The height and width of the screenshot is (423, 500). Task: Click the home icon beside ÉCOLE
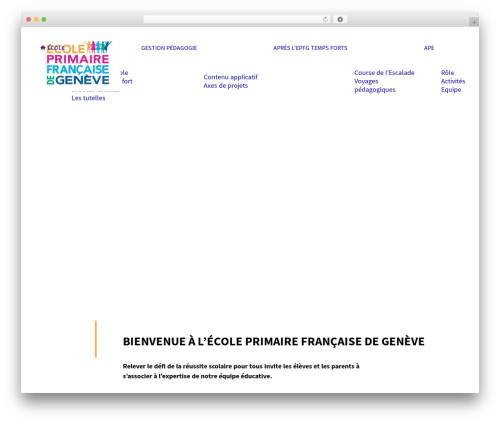43,48
